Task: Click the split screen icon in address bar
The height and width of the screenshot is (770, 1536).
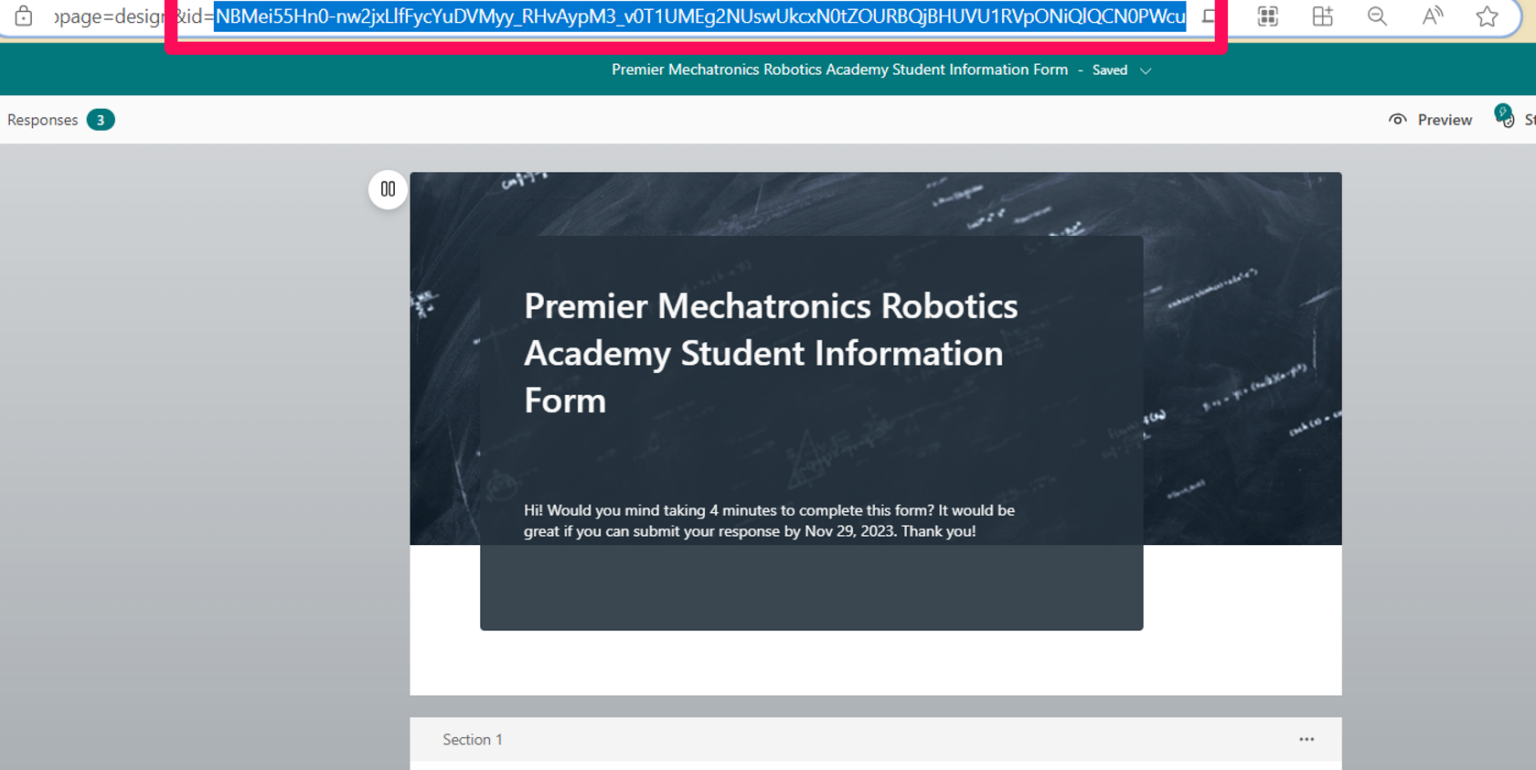Action: coord(1322,17)
